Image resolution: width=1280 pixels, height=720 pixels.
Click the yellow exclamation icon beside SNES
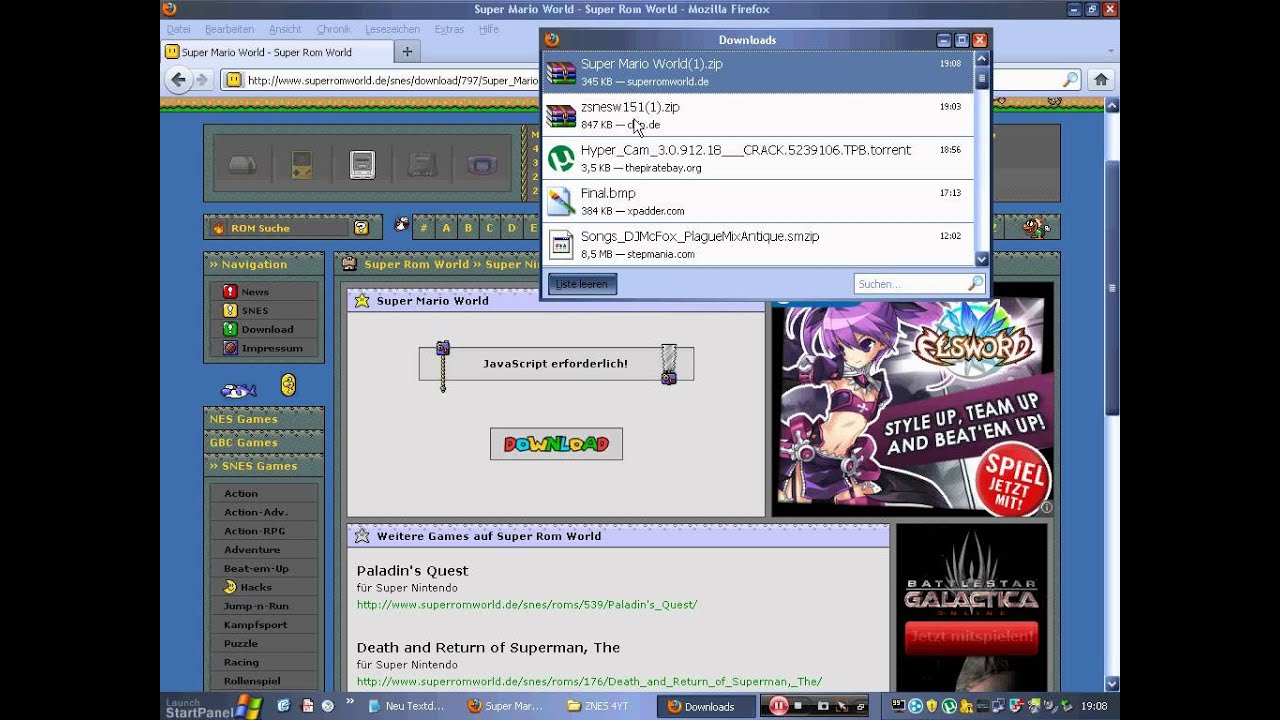[230, 310]
